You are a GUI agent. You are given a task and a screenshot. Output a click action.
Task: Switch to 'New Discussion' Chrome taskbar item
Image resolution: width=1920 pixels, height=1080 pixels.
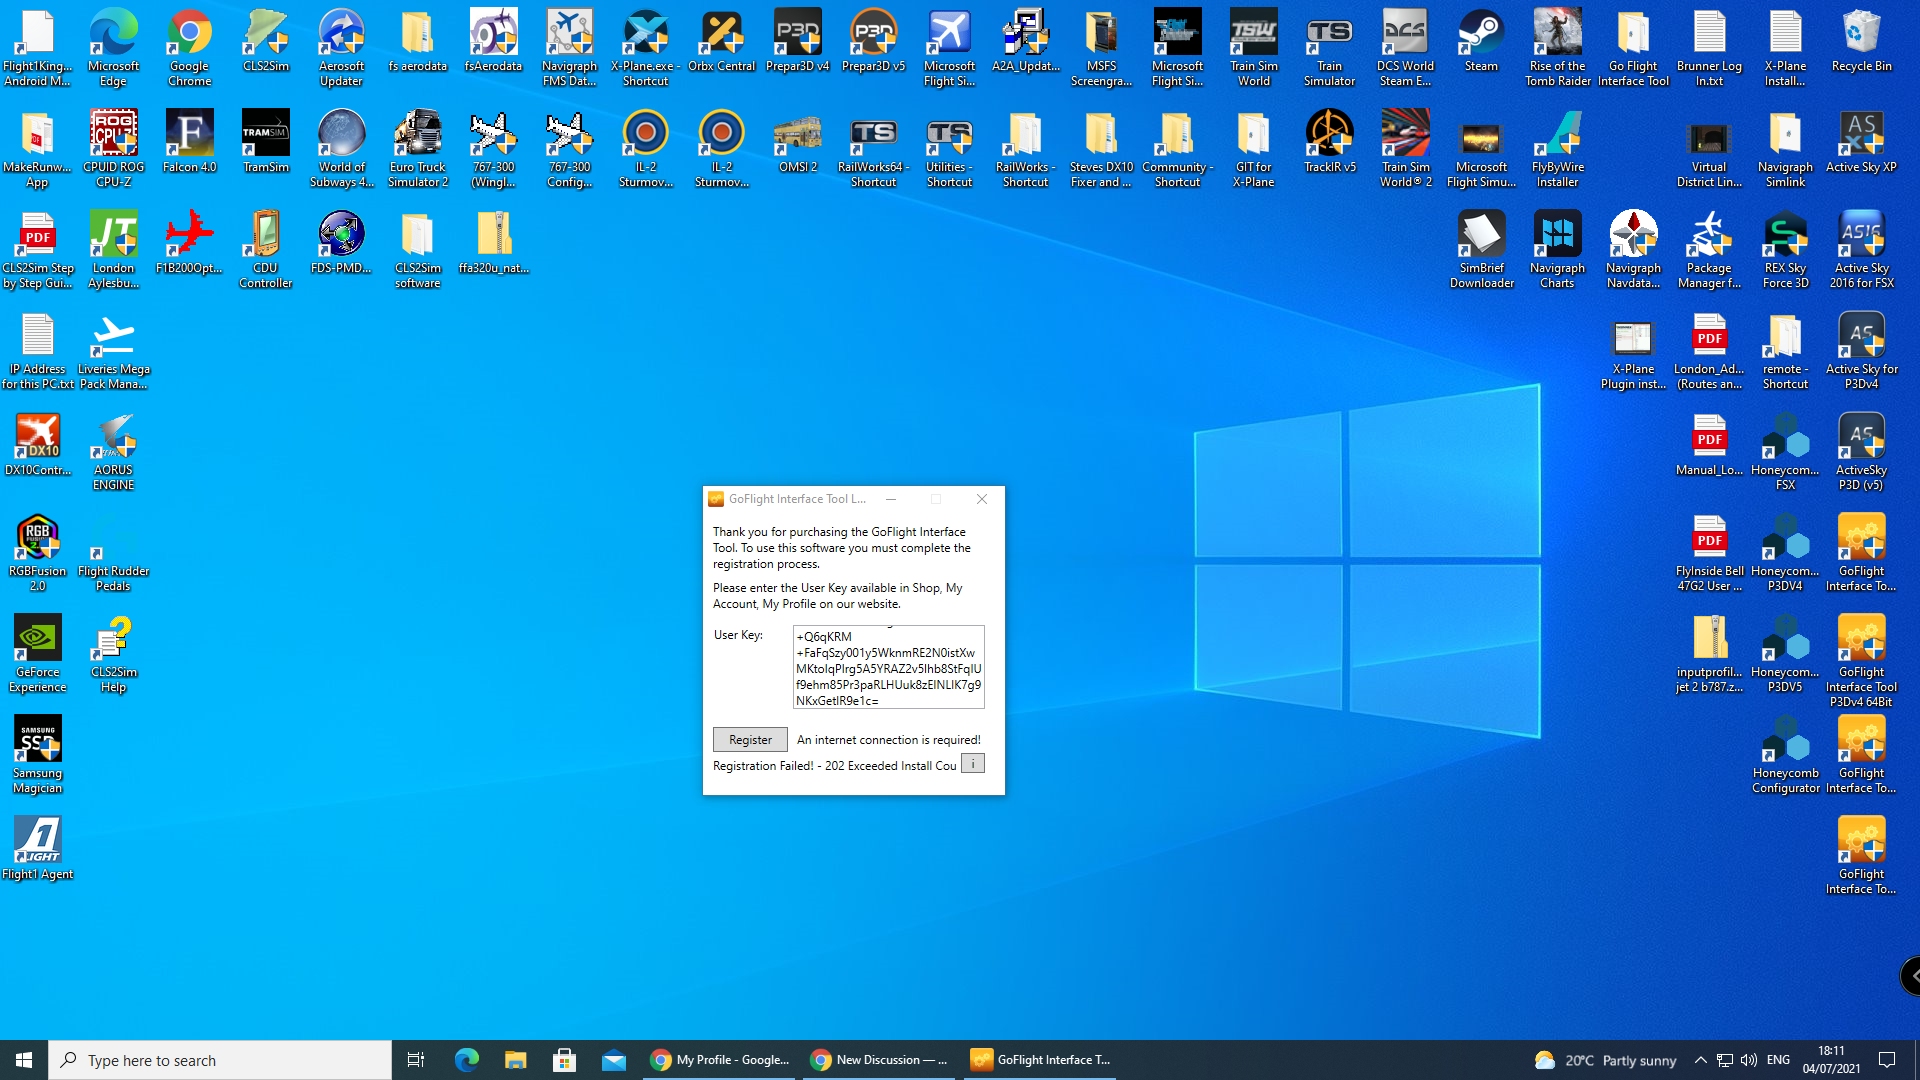pyautogui.click(x=880, y=1060)
